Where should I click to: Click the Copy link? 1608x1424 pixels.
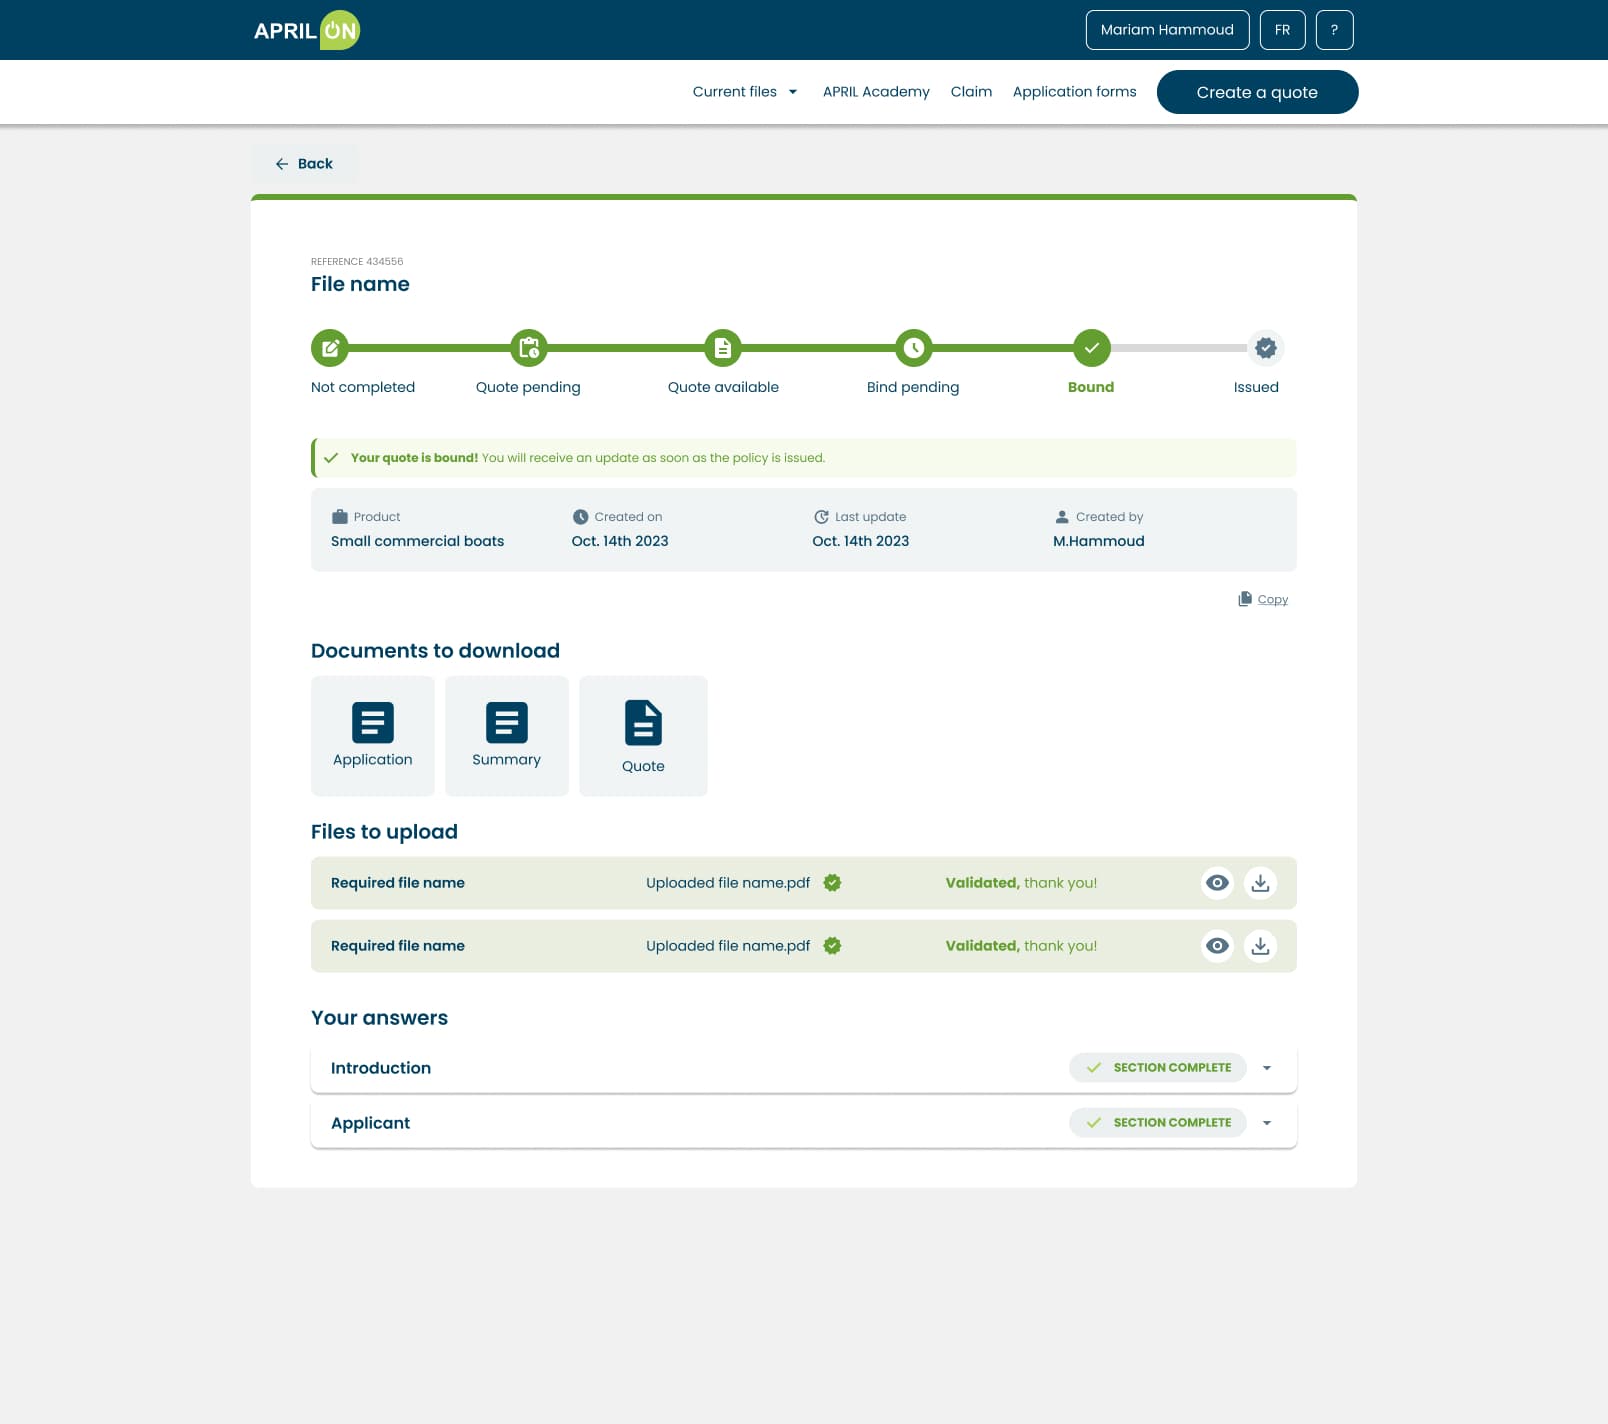pyautogui.click(x=1271, y=599)
